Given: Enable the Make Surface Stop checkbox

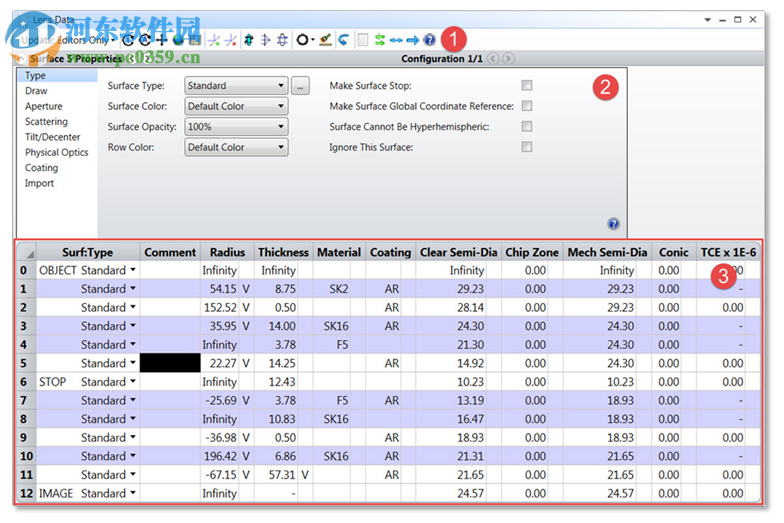Looking at the screenshot, I should [x=527, y=86].
